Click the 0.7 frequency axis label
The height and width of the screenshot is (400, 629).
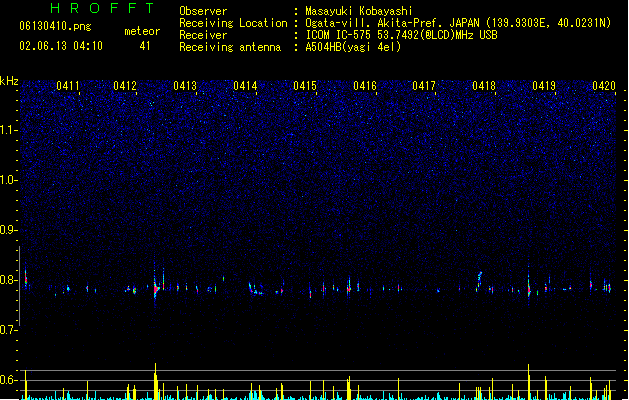[8, 330]
